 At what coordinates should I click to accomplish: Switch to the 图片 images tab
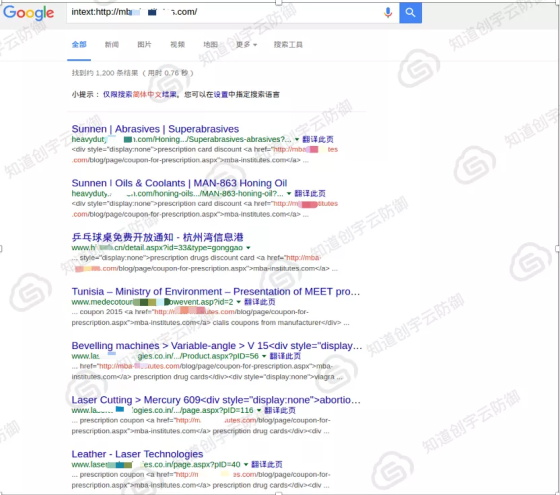coord(144,45)
